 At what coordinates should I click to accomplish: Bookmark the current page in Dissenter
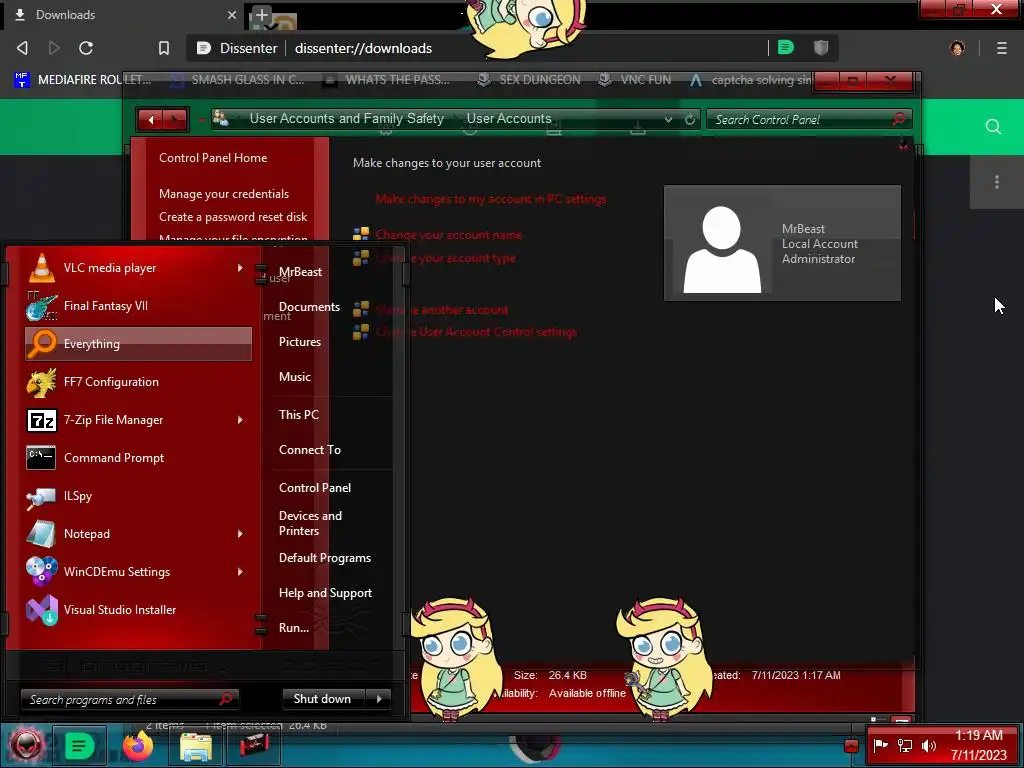click(x=164, y=48)
